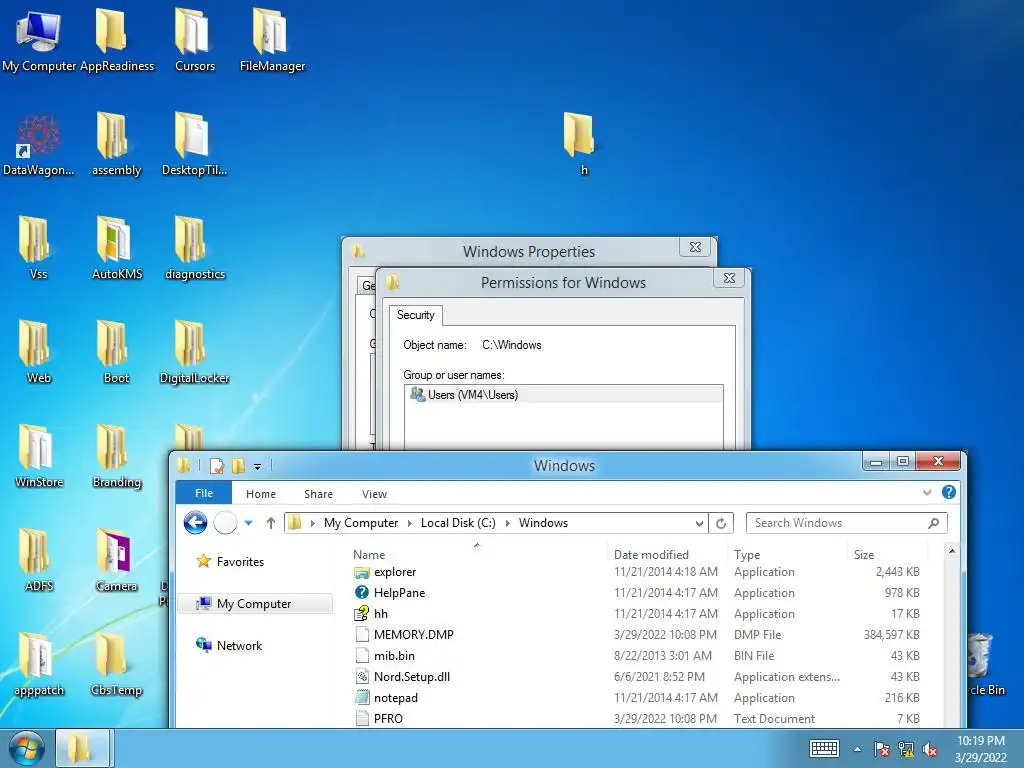Image resolution: width=1024 pixels, height=768 pixels.
Task: Open the AppReadiness folder on desktop
Action: tap(116, 39)
